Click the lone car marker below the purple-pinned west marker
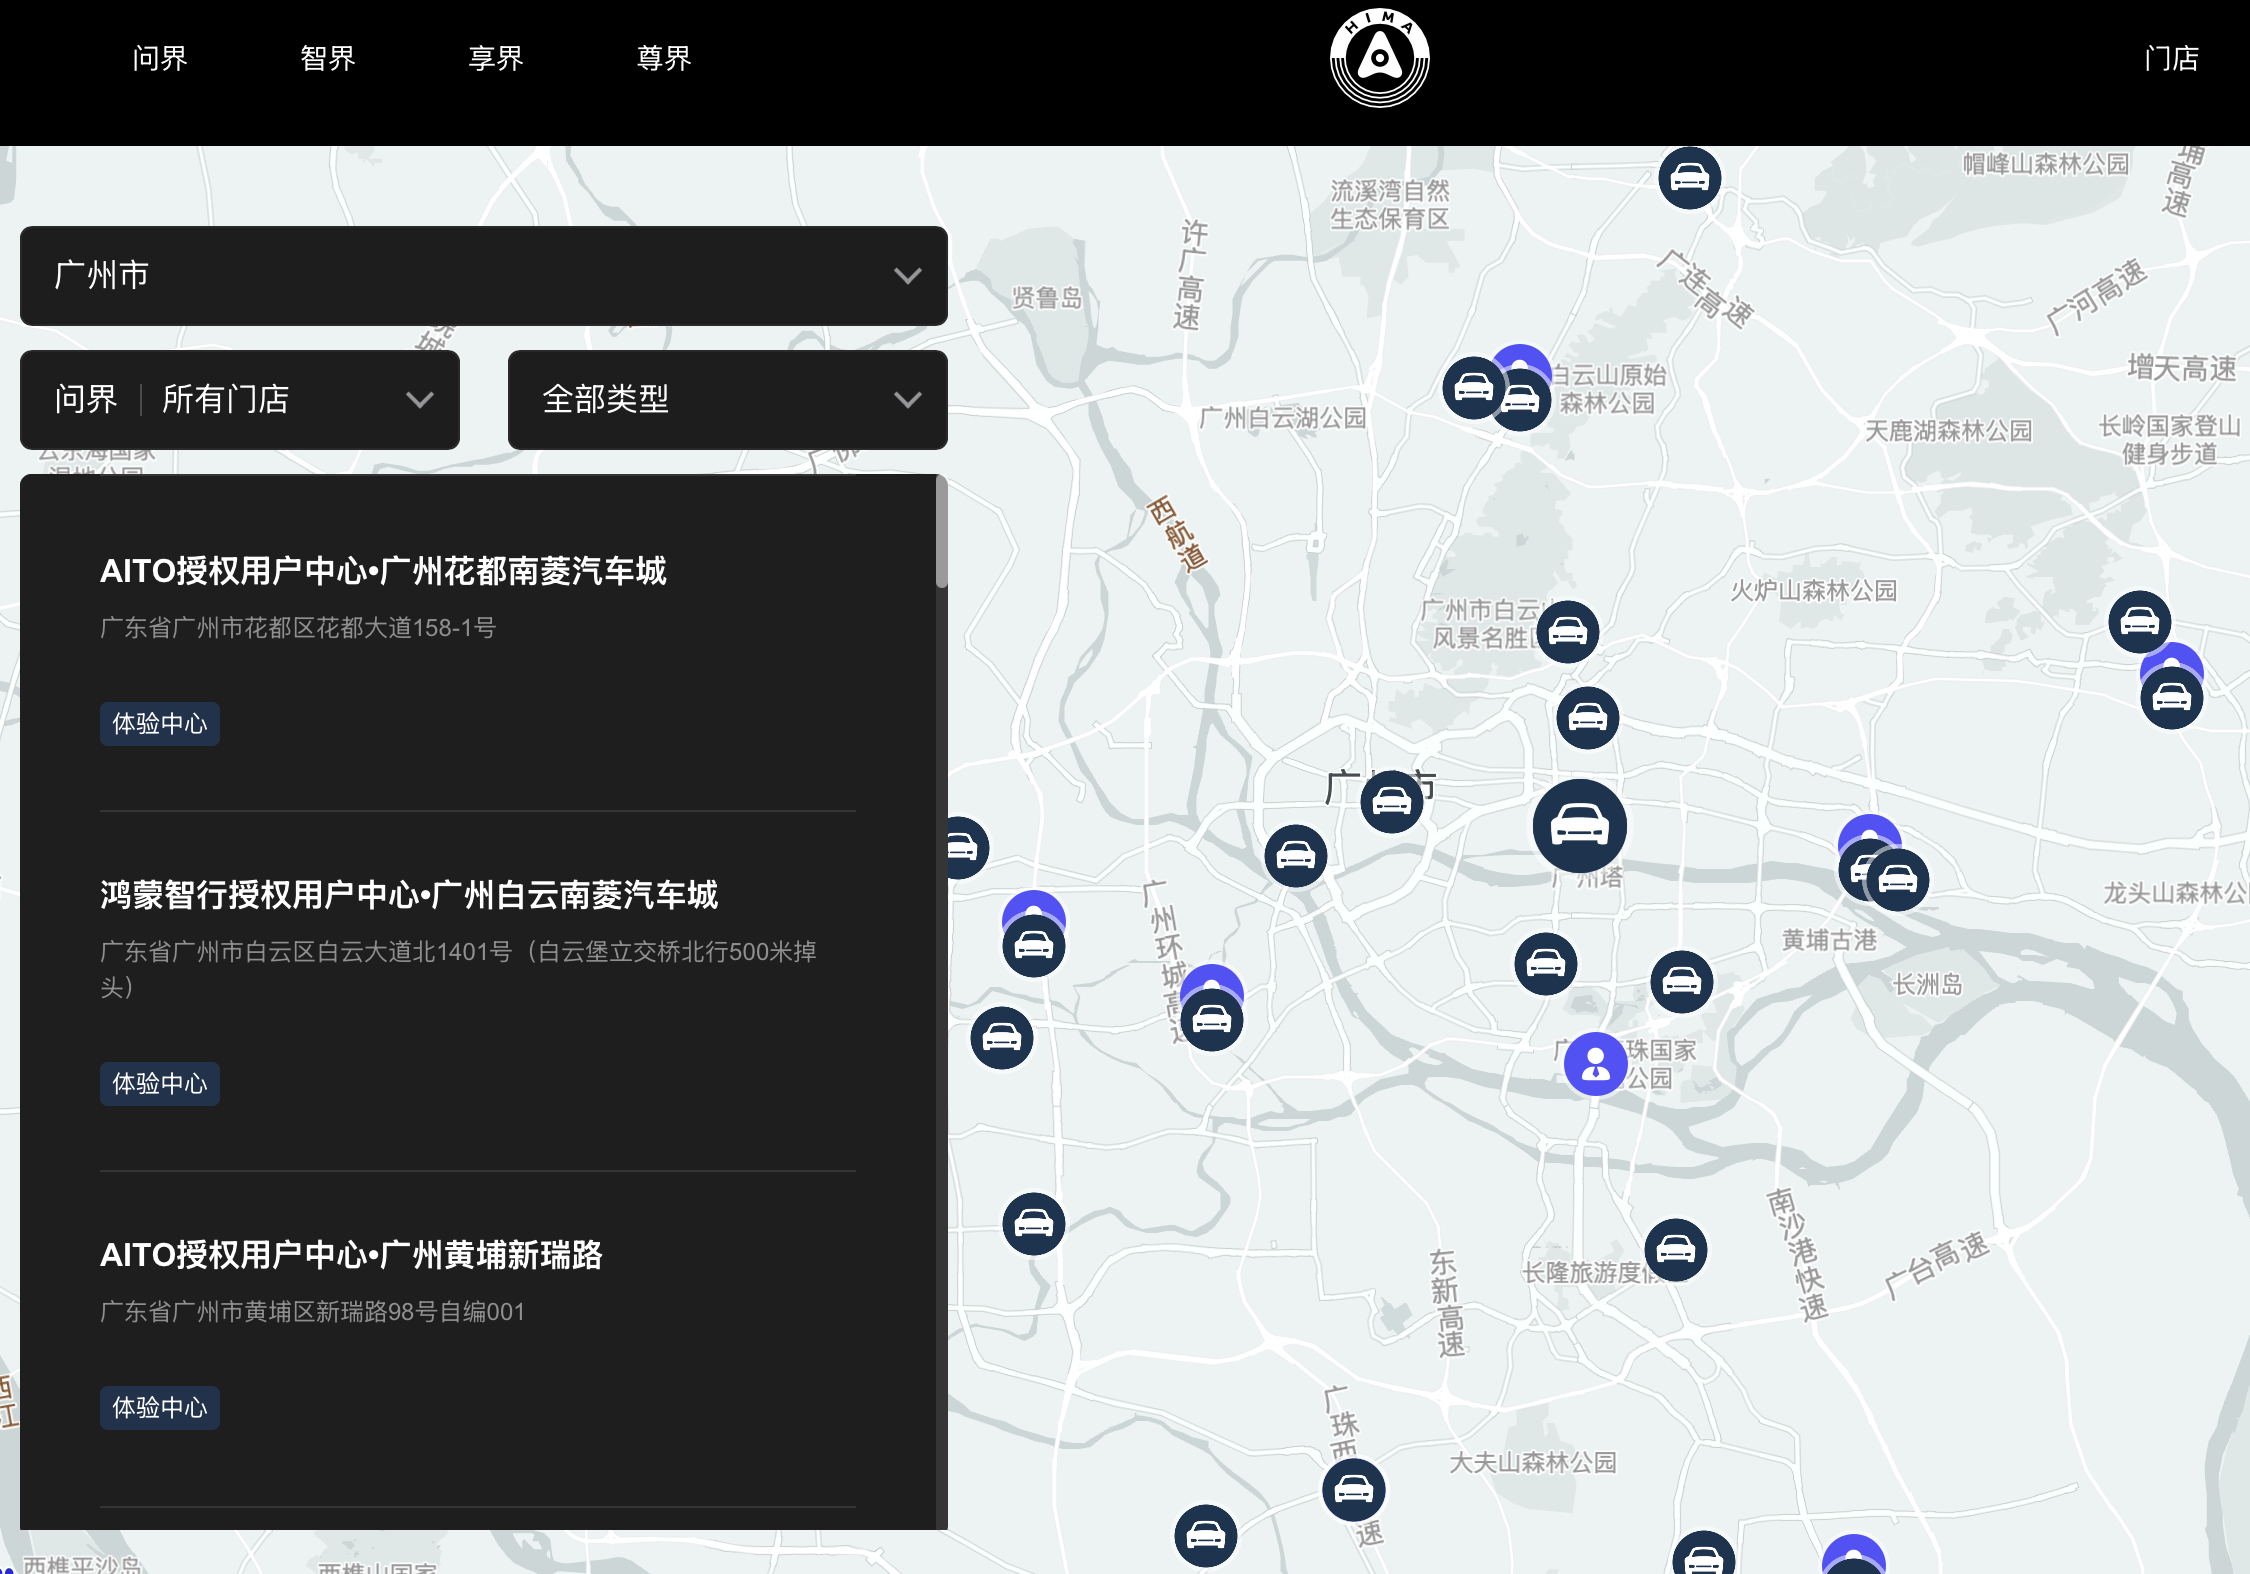The height and width of the screenshot is (1574, 2250). (x=1002, y=1038)
